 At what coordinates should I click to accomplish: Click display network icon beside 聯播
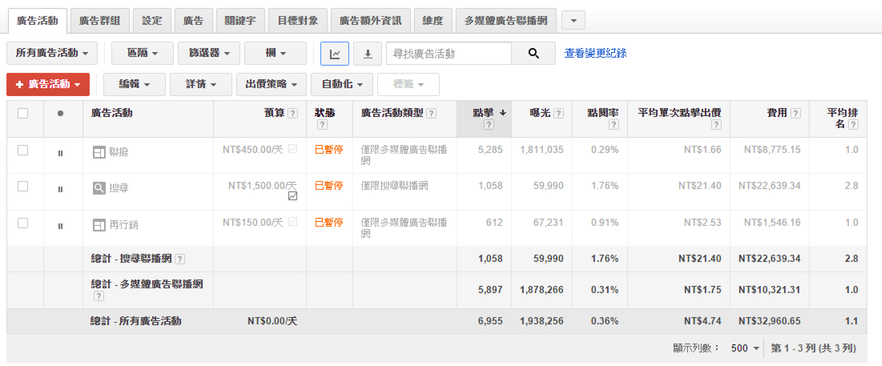point(99,152)
